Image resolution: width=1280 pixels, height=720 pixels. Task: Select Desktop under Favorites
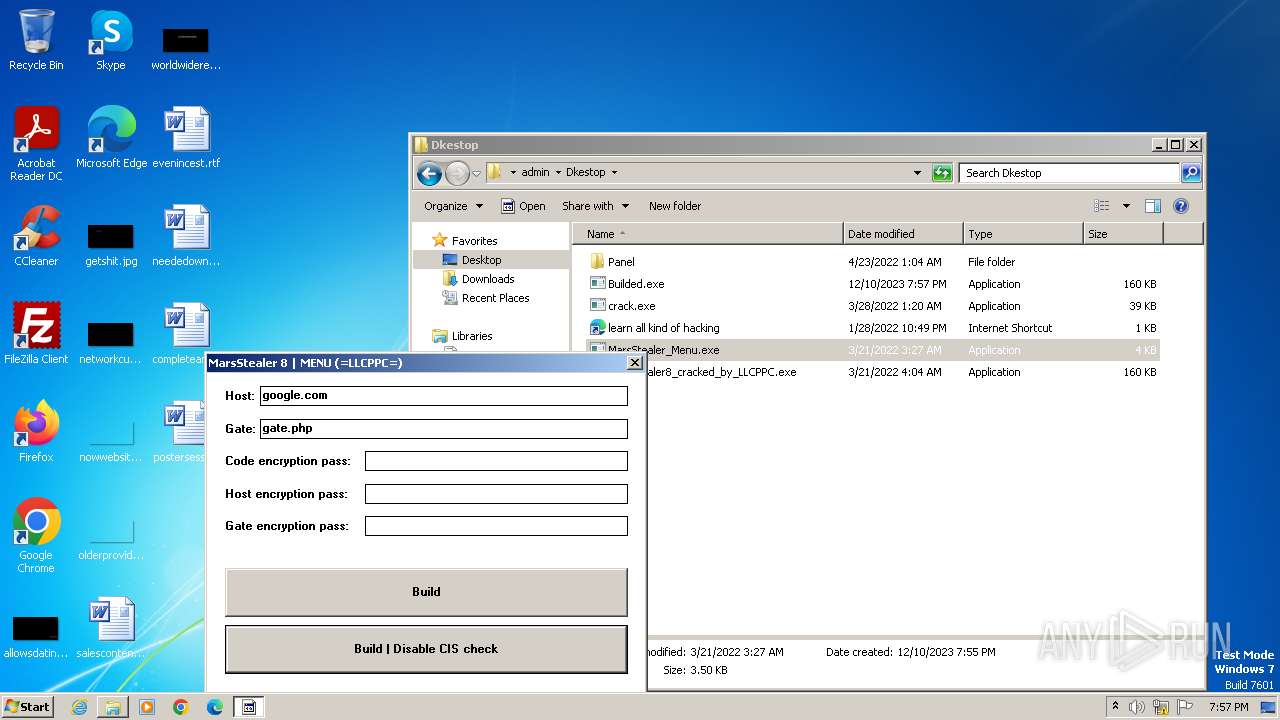click(481, 260)
